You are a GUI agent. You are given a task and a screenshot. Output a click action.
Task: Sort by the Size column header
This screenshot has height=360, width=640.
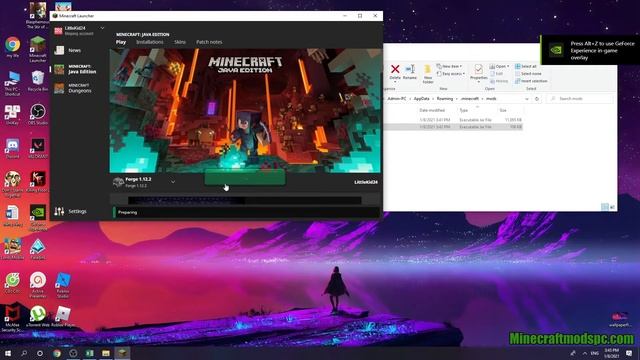[503, 110]
